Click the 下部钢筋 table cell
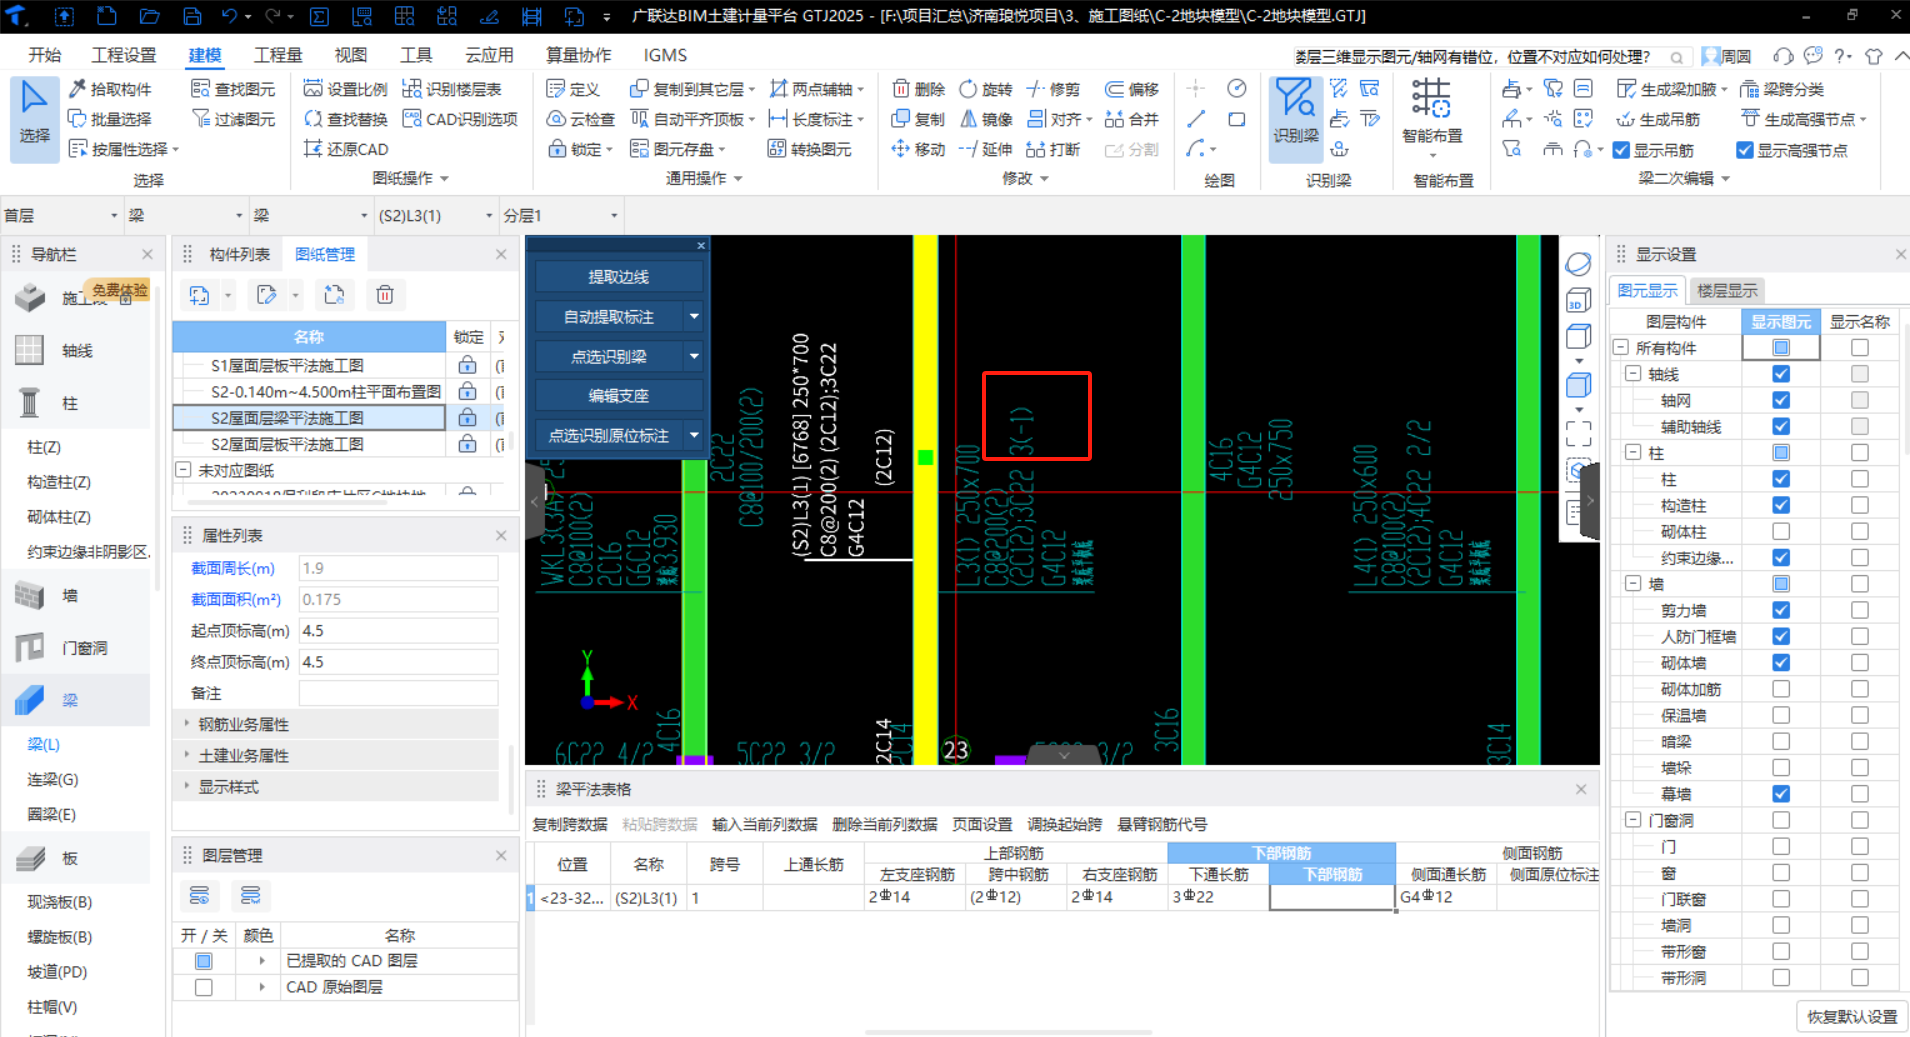The width and height of the screenshot is (1910, 1037). [1332, 897]
